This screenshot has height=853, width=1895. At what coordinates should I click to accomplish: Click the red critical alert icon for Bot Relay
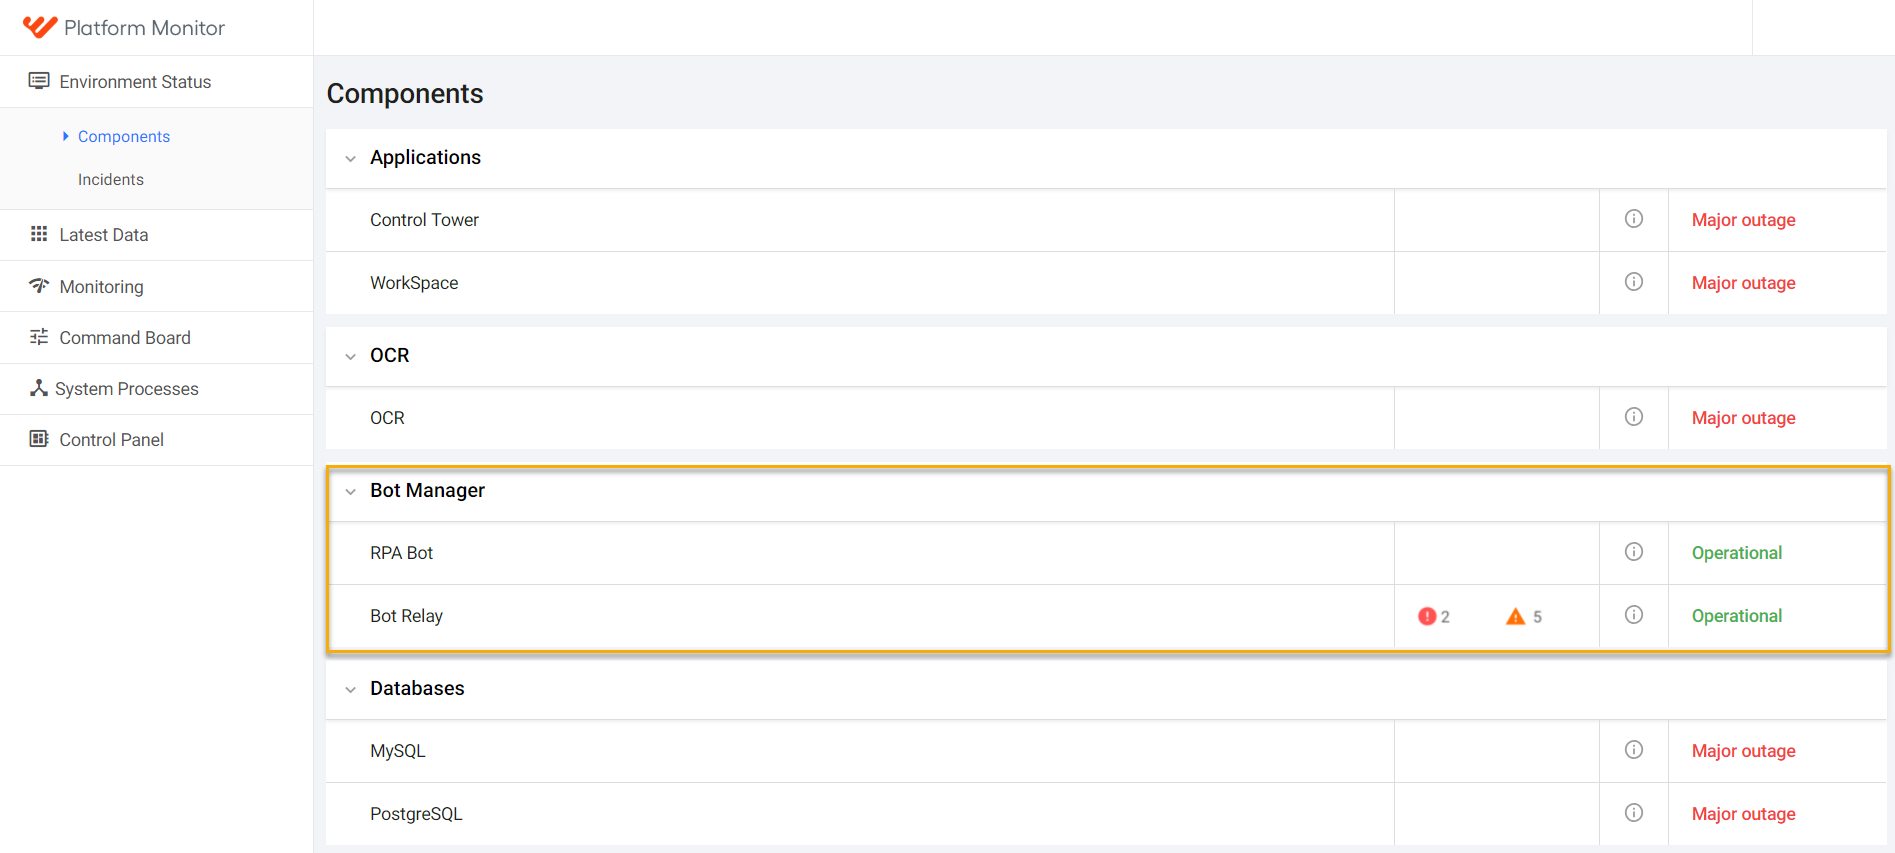tap(1427, 617)
